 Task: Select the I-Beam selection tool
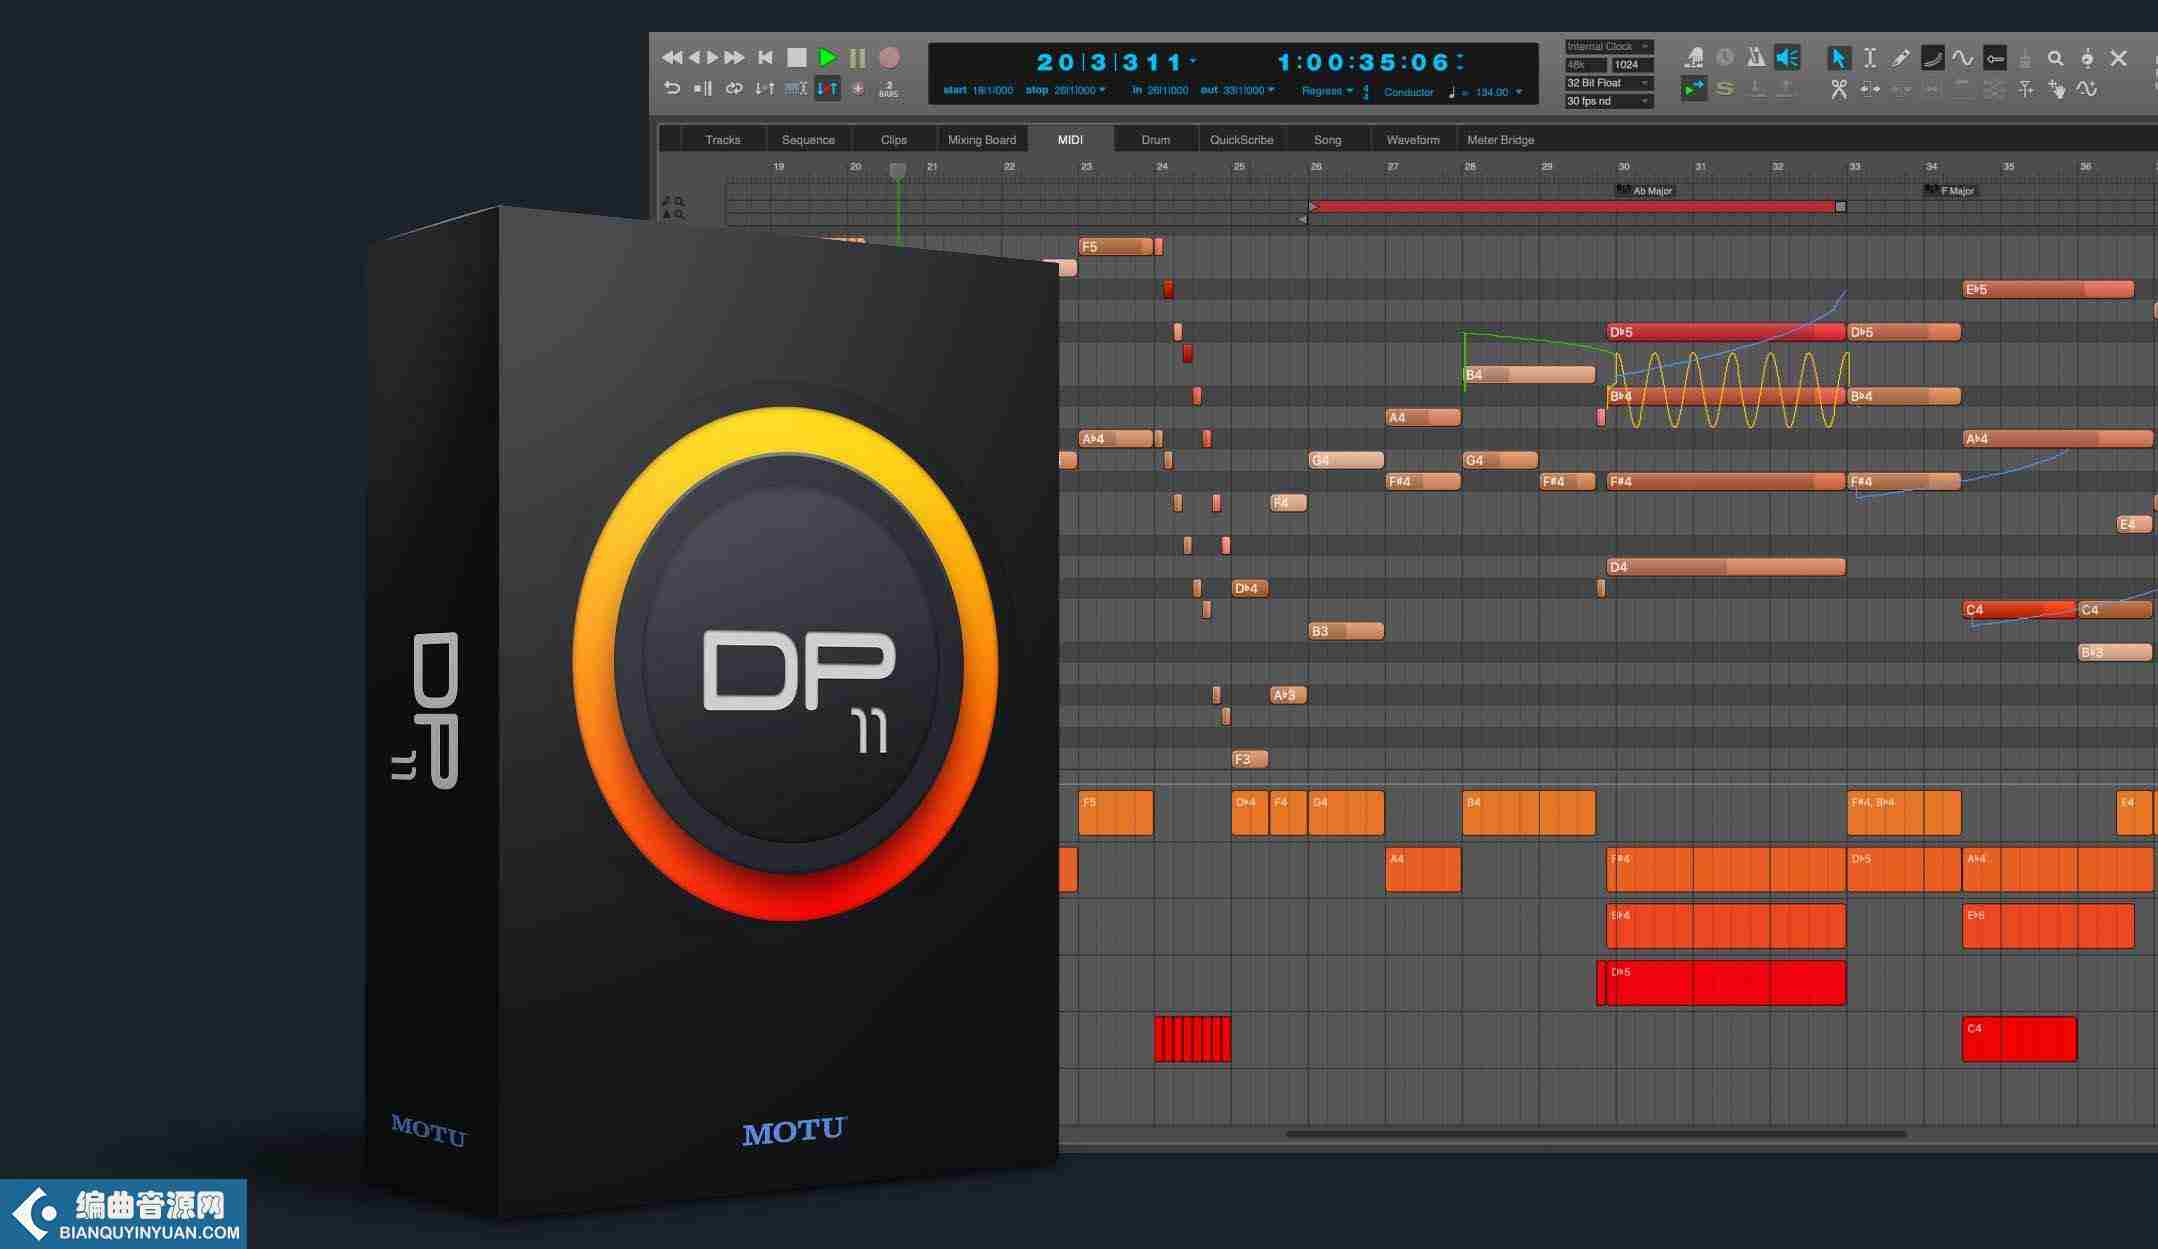pyautogui.click(x=1870, y=58)
